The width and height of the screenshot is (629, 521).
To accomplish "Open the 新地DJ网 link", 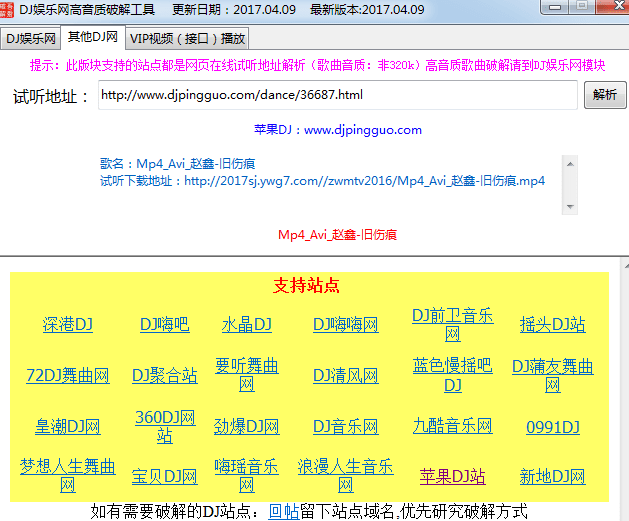I will pyautogui.click(x=552, y=477).
